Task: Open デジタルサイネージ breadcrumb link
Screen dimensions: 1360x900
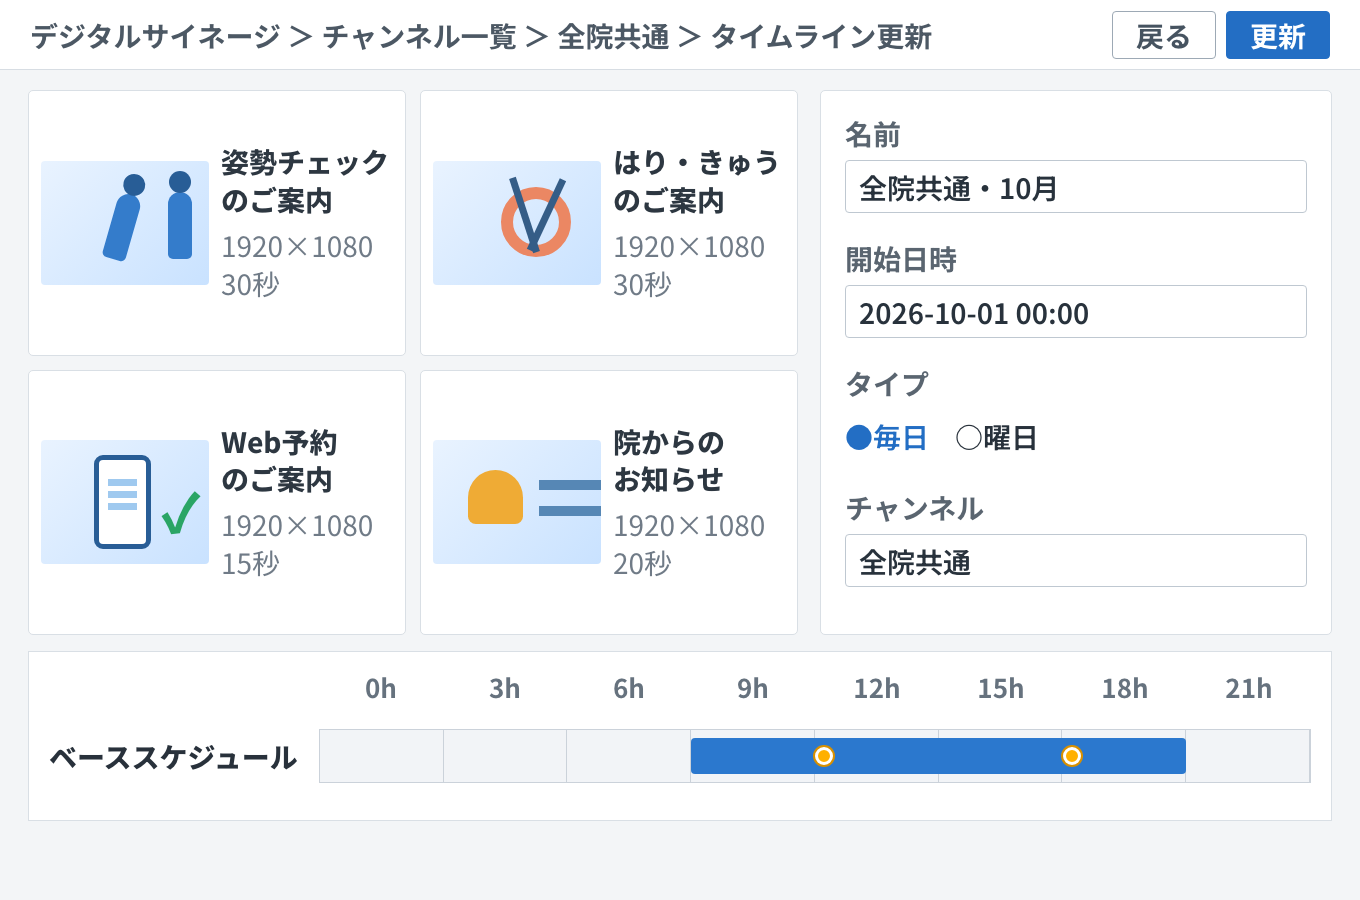Action: pyautogui.click(x=155, y=37)
